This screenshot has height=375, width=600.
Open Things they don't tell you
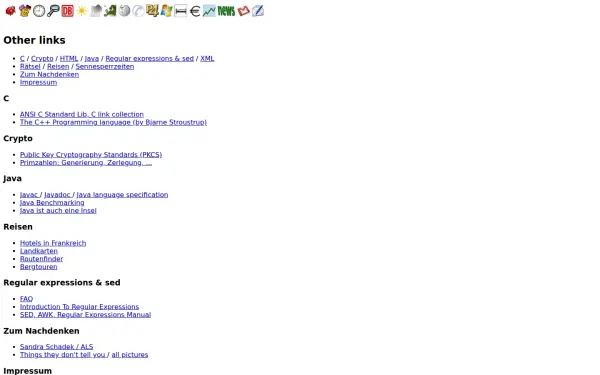tap(62, 355)
